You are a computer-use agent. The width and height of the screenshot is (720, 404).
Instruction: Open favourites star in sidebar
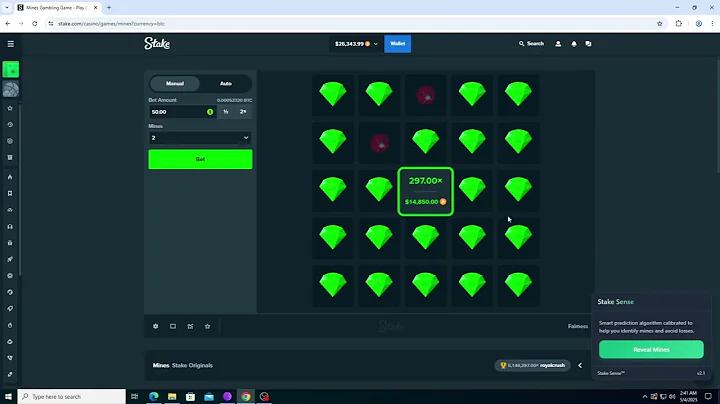(x=10, y=108)
